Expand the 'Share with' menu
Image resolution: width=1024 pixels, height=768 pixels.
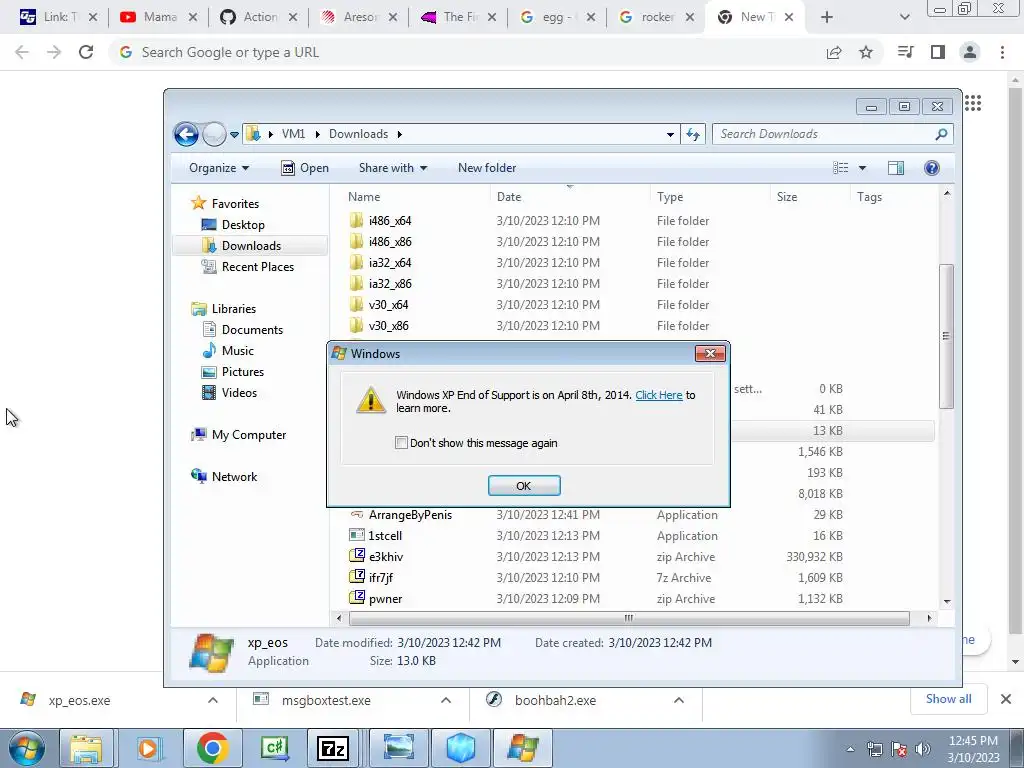tap(392, 168)
